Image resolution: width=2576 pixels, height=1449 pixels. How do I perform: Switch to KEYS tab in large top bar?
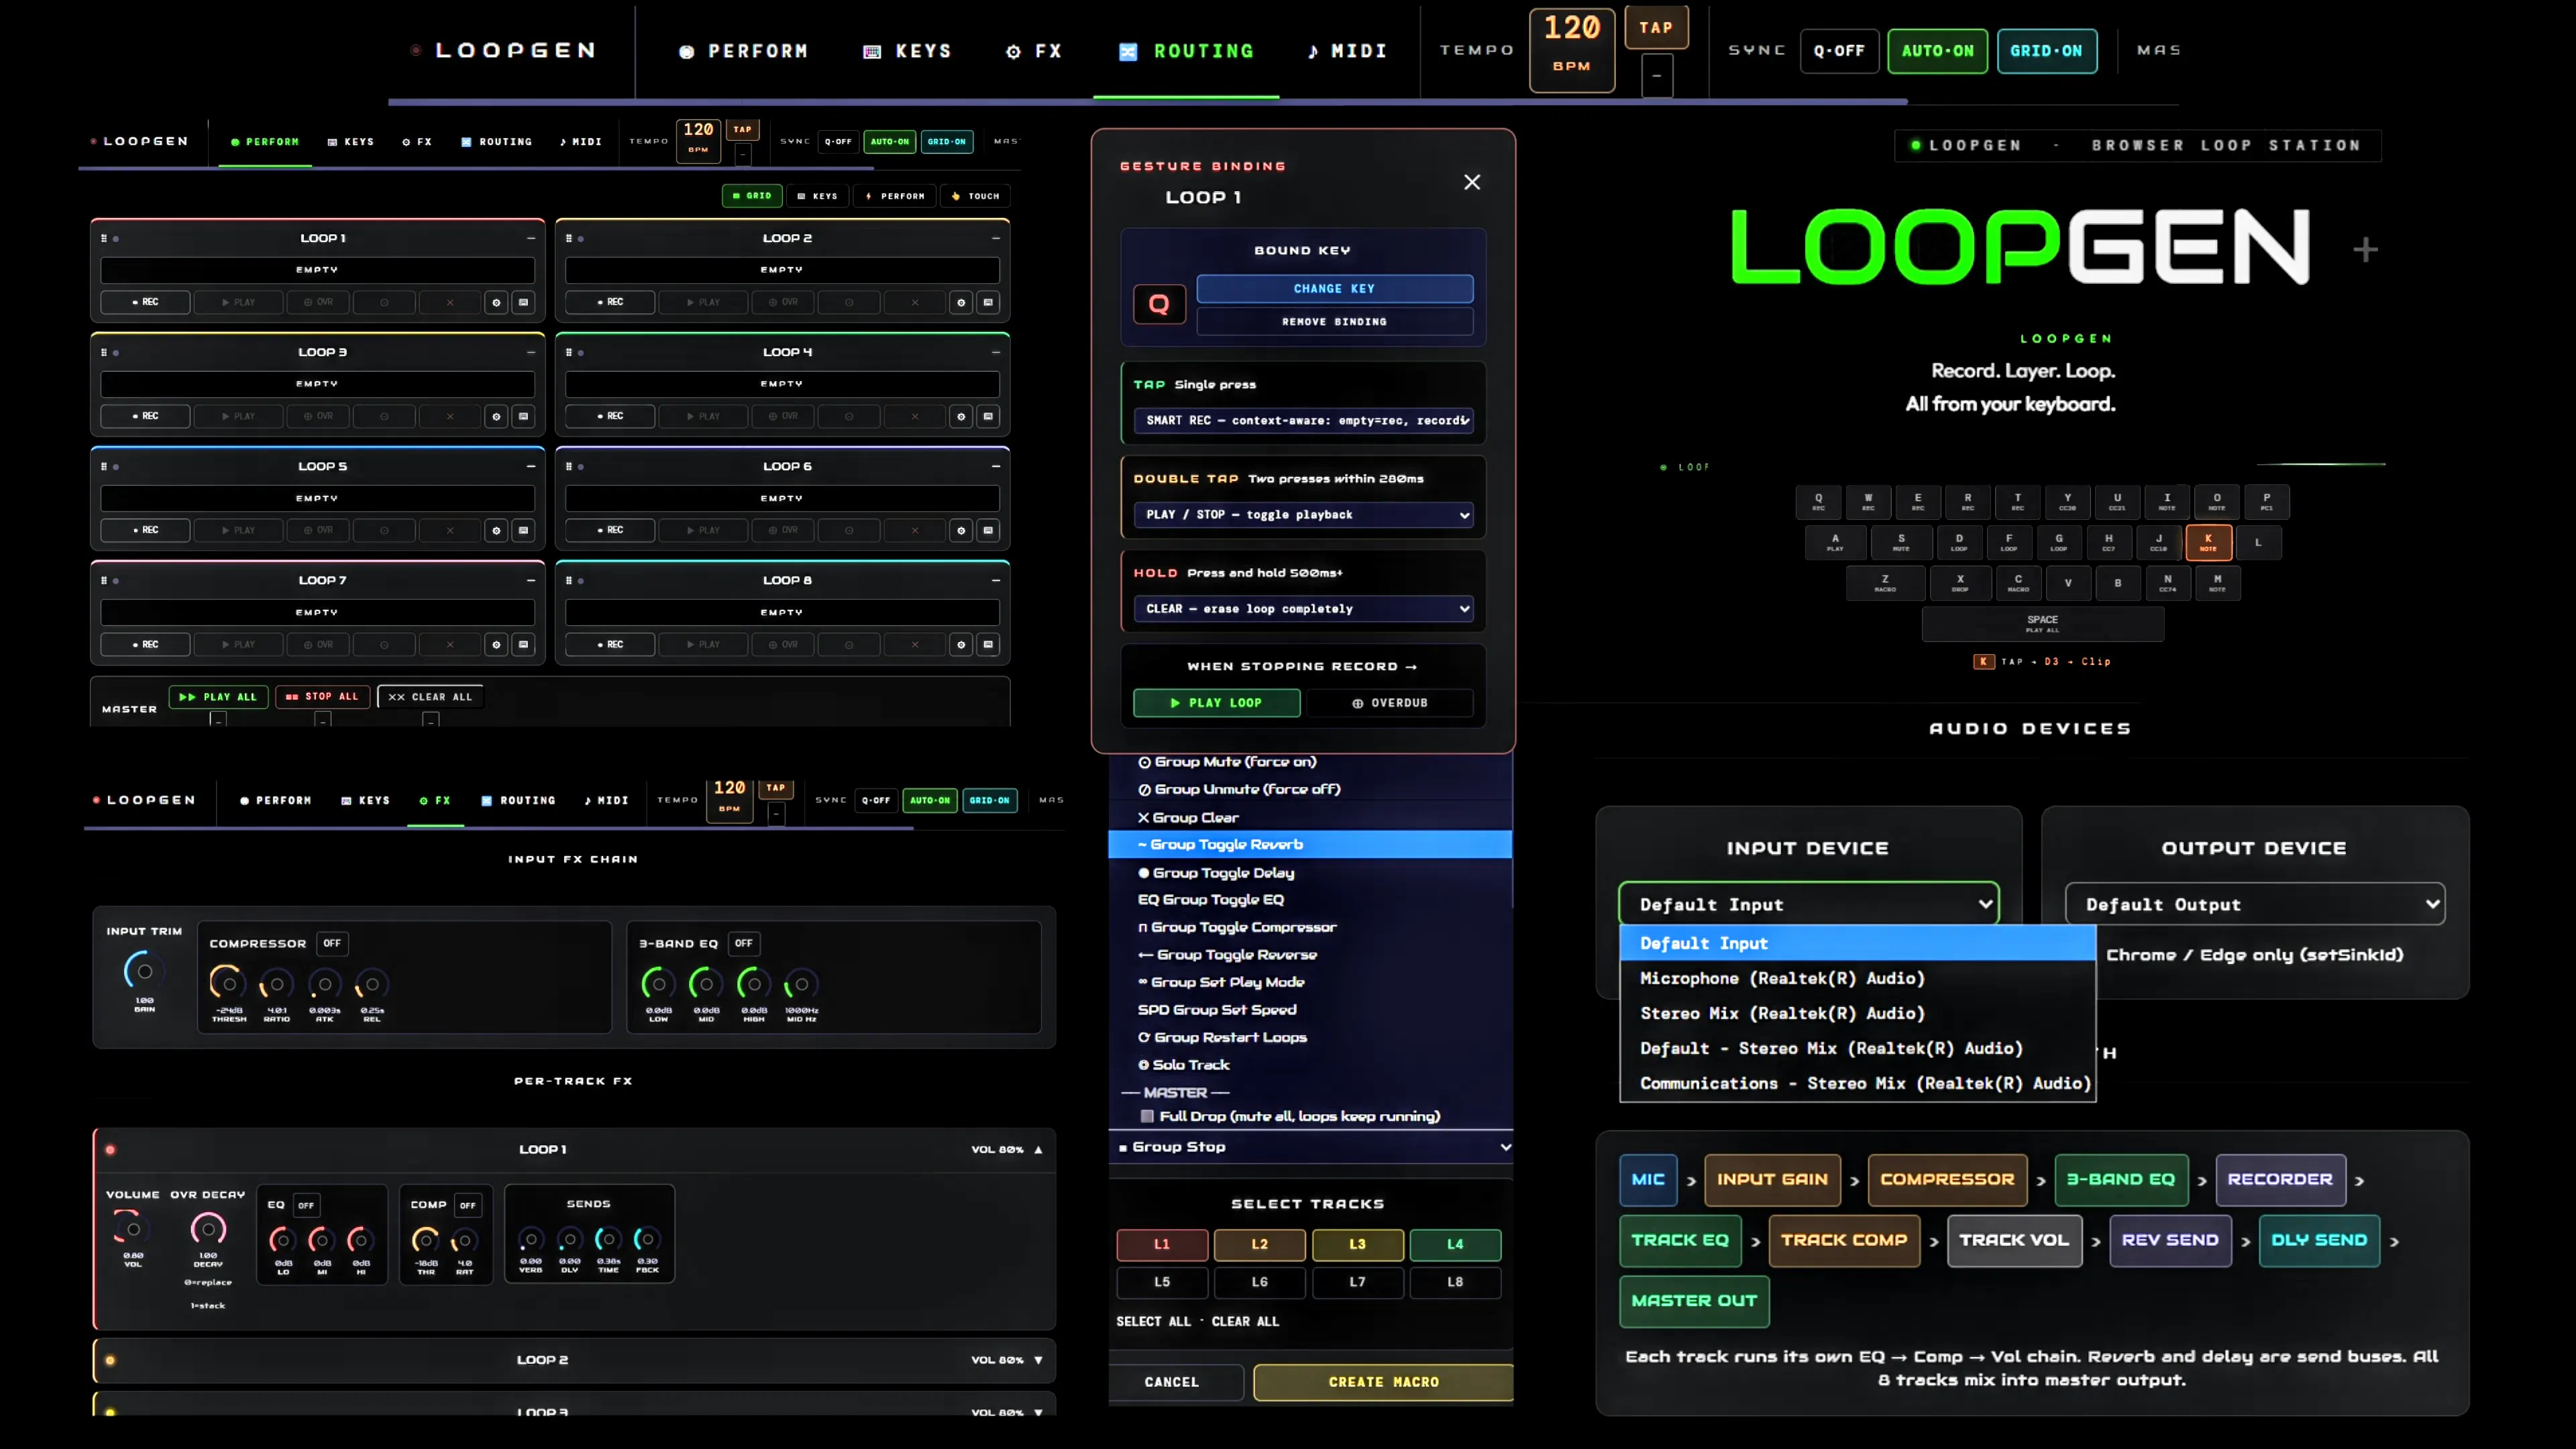[x=907, y=51]
